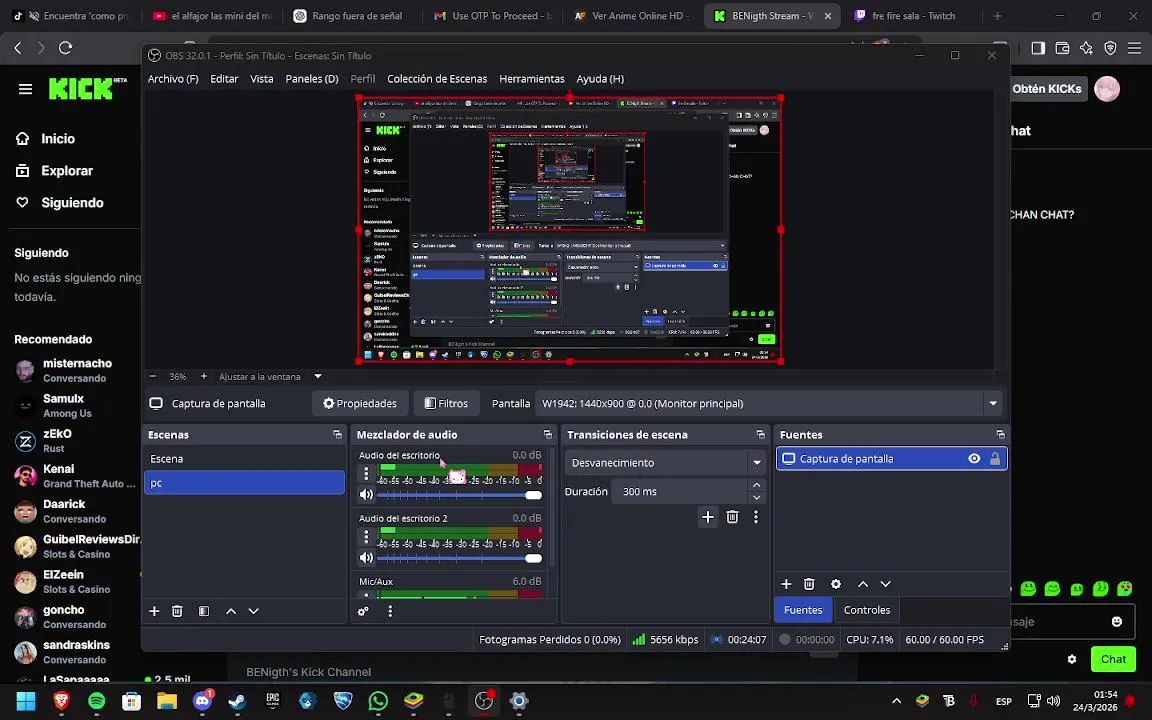Open Spotify from Windows taskbar

coord(96,701)
